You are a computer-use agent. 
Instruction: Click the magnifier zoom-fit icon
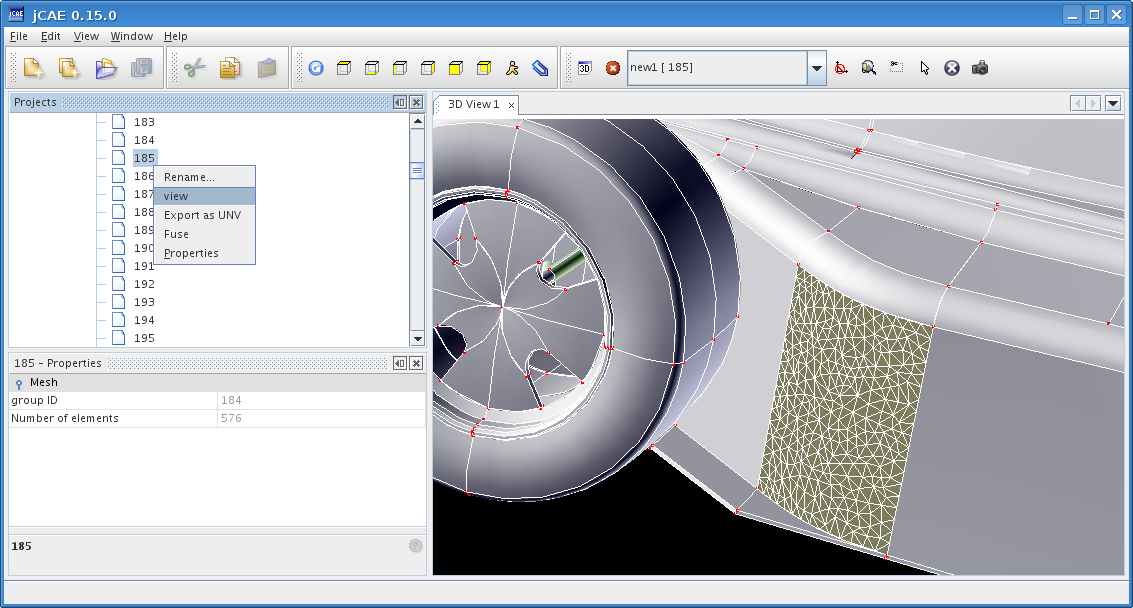coord(869,68)
